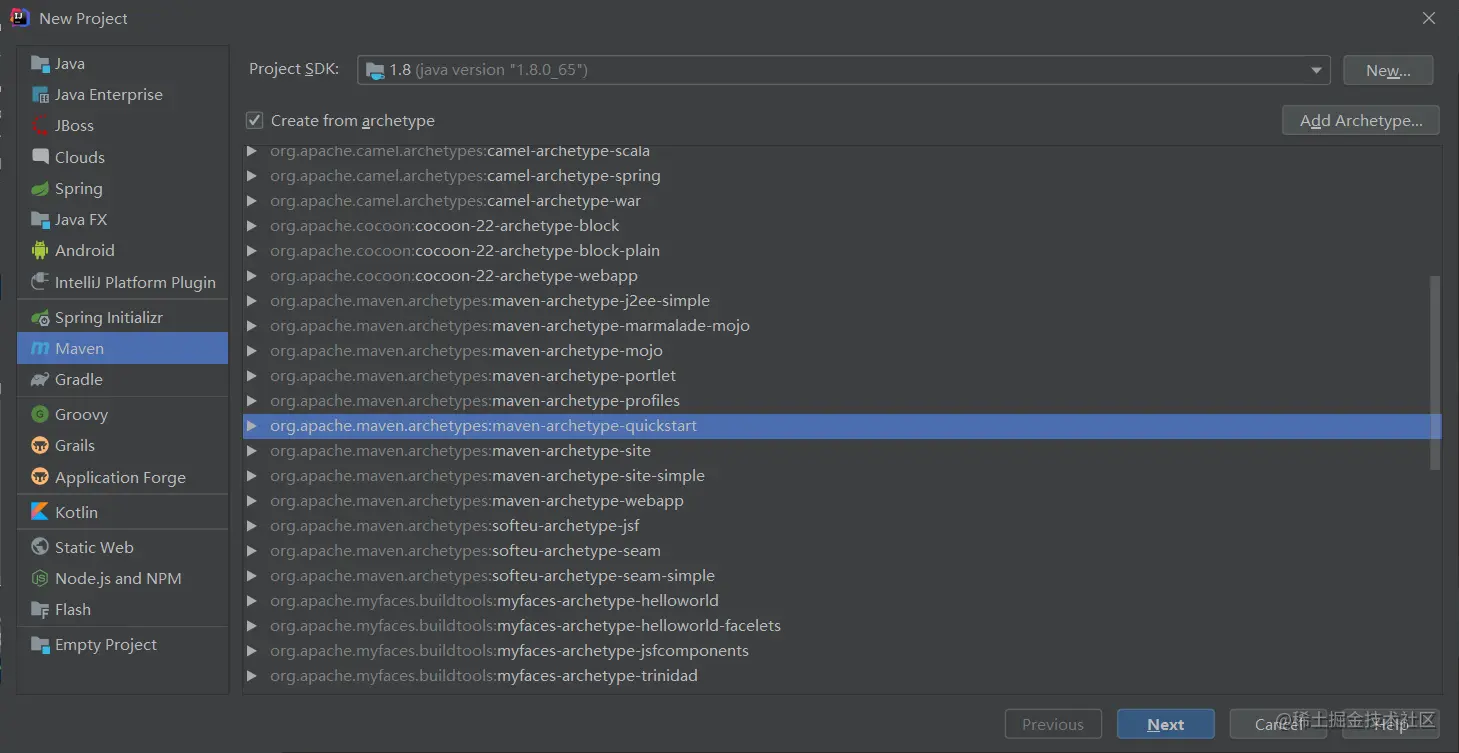
Task: Expand maven-archetype-quickstart tree node
Action: (252, 426)
